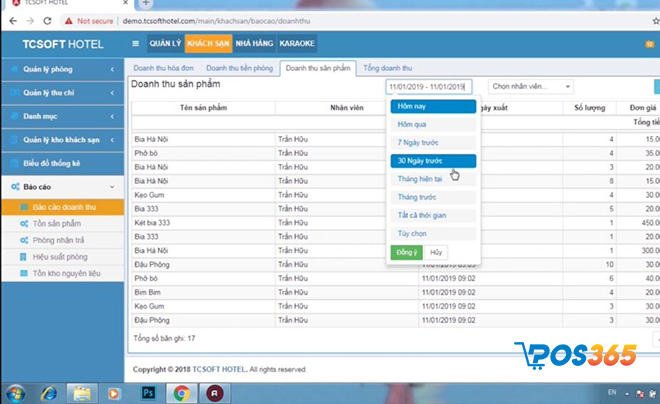Open the NHÀ HÀNG top menu

point(254,43)
